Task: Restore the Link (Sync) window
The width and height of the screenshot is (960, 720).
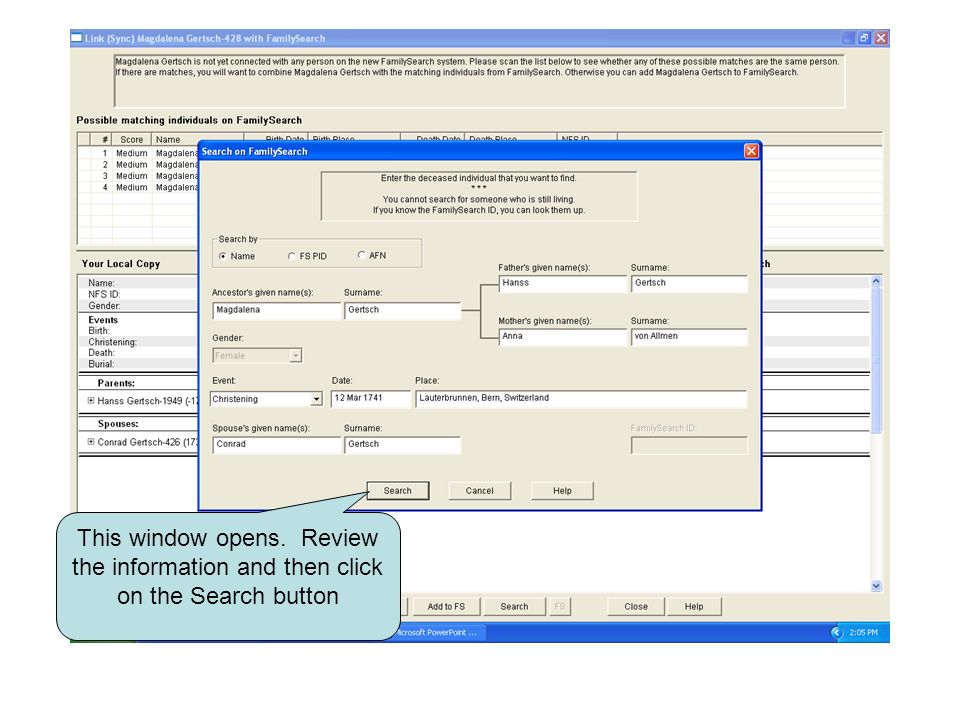Action: point(864,38)
